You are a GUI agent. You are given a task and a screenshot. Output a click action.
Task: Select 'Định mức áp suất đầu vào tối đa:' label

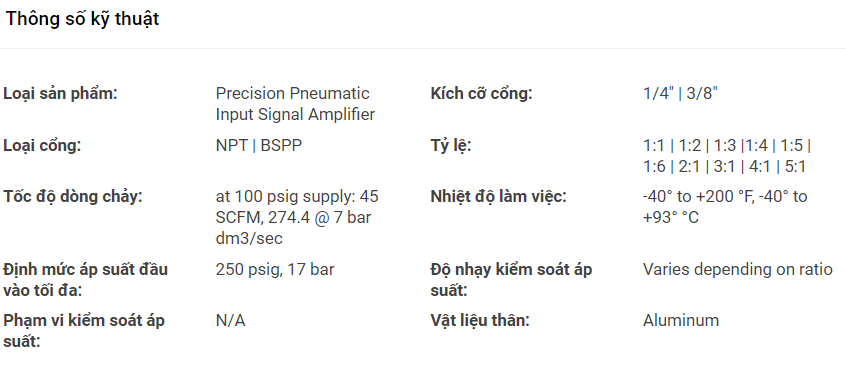point(85,279)
